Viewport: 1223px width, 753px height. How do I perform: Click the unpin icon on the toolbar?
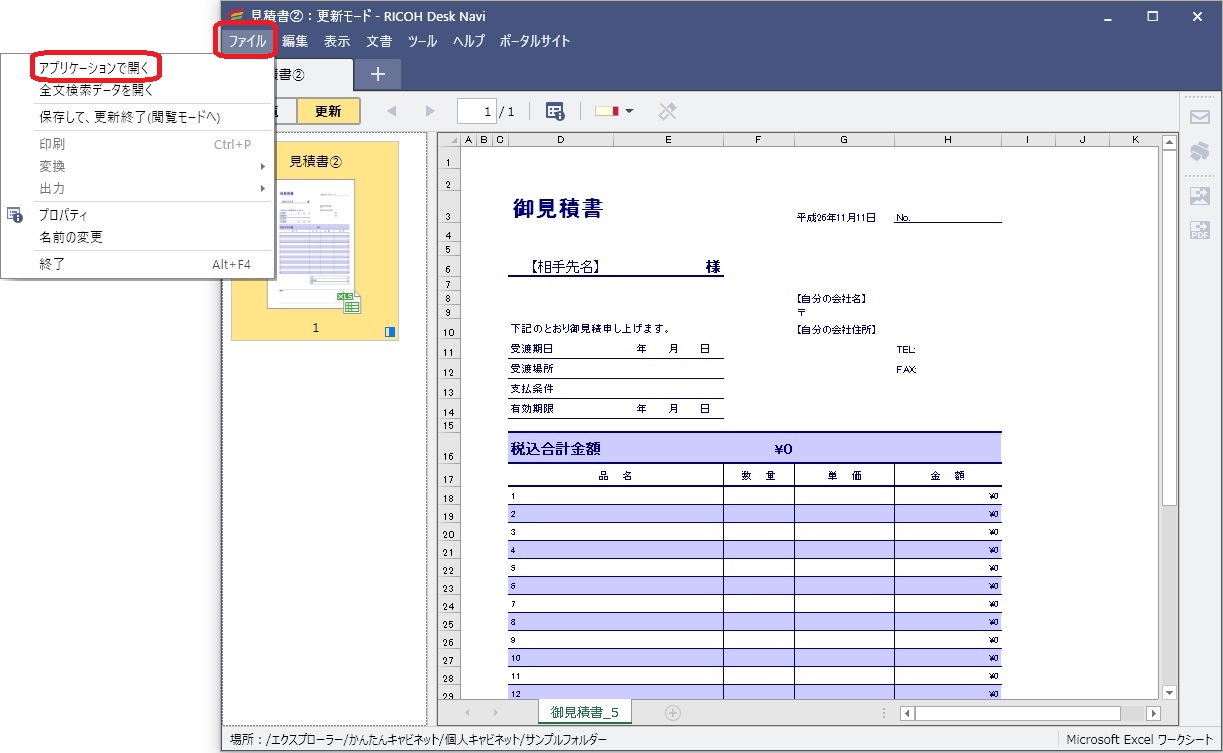point(668,111)
